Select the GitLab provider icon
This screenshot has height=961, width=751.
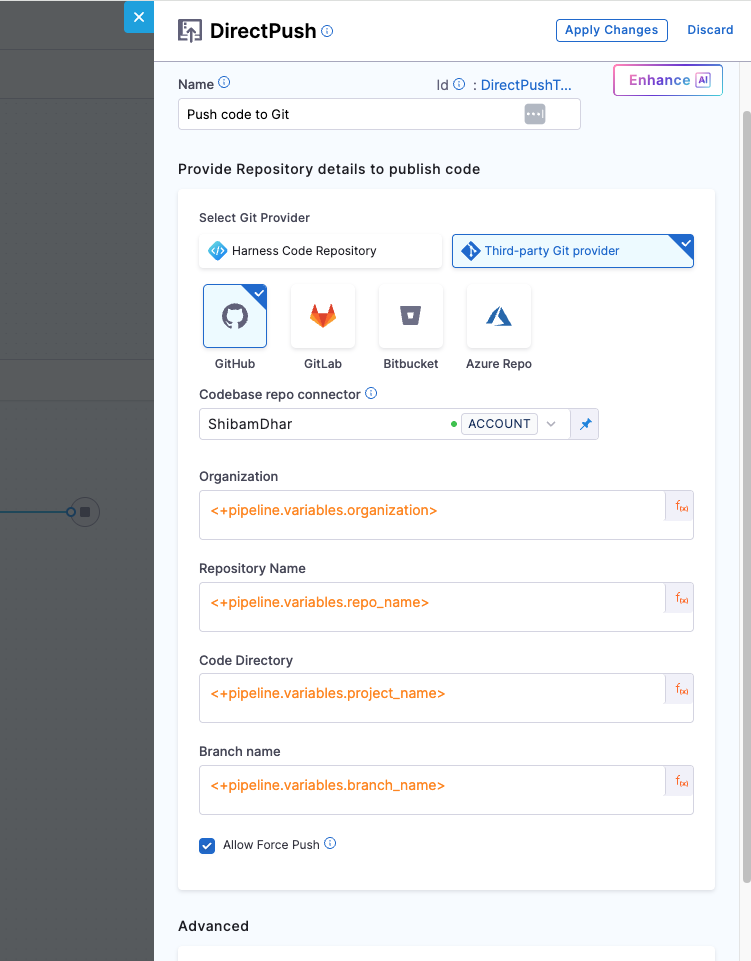[322, 316]
